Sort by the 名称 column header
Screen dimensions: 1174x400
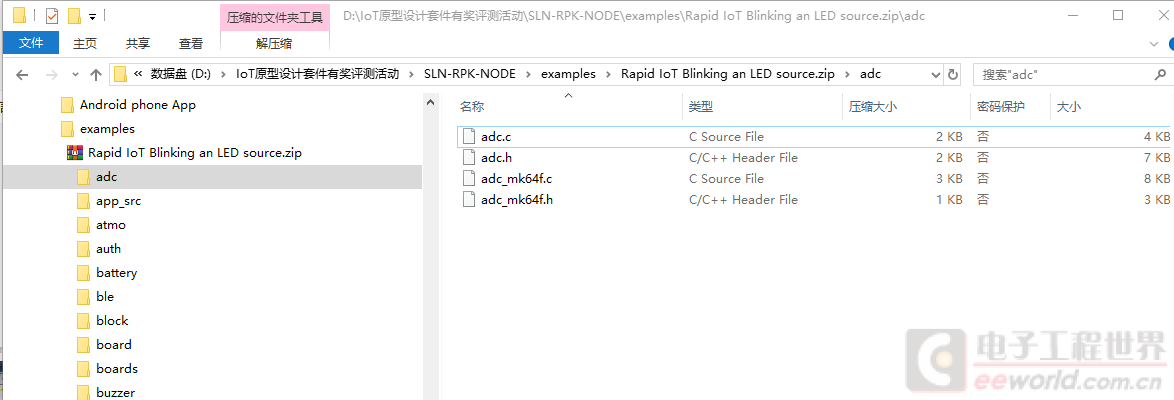(472, 107)
